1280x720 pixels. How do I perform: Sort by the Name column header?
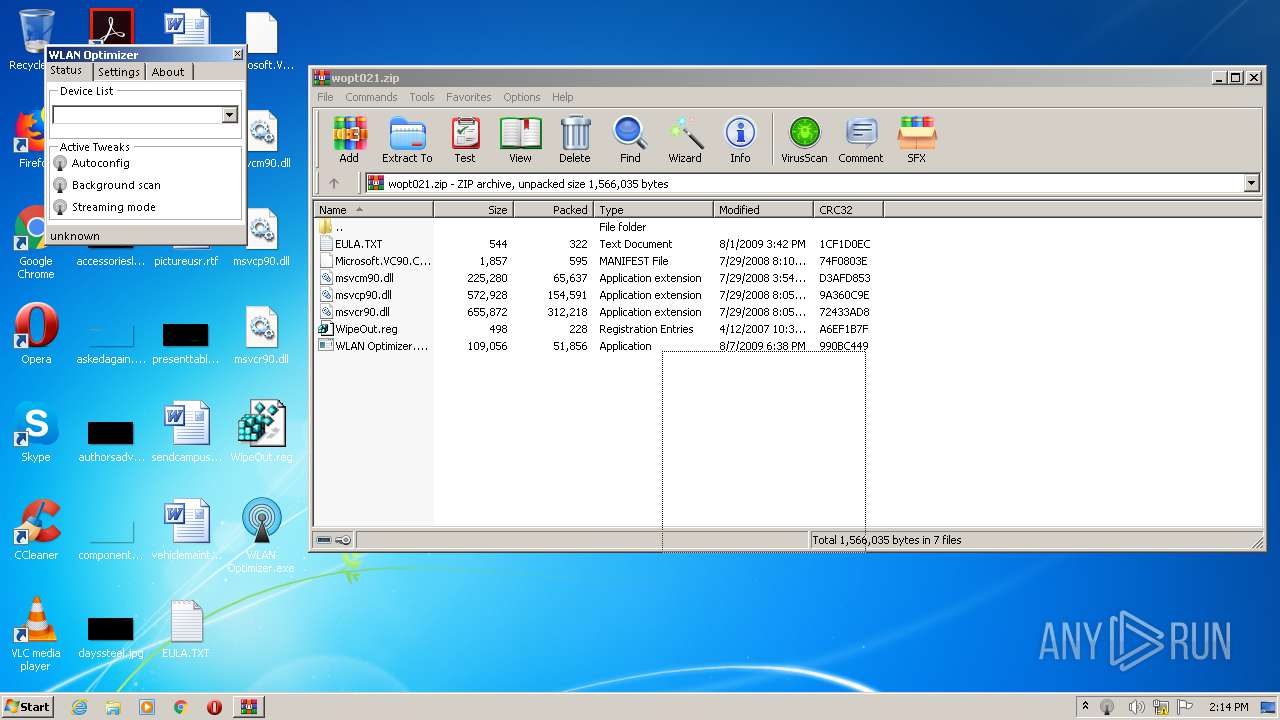point(374,210)
